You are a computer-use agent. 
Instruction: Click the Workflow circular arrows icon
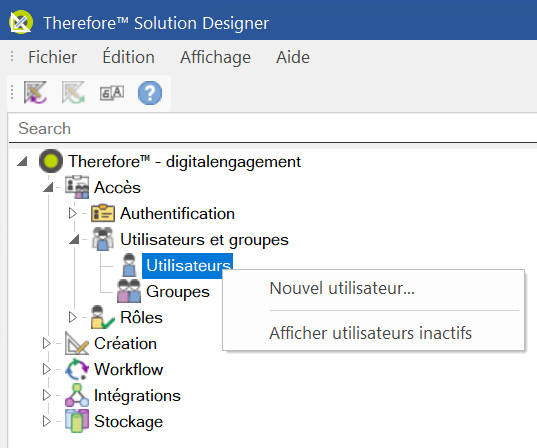[77, 369]
